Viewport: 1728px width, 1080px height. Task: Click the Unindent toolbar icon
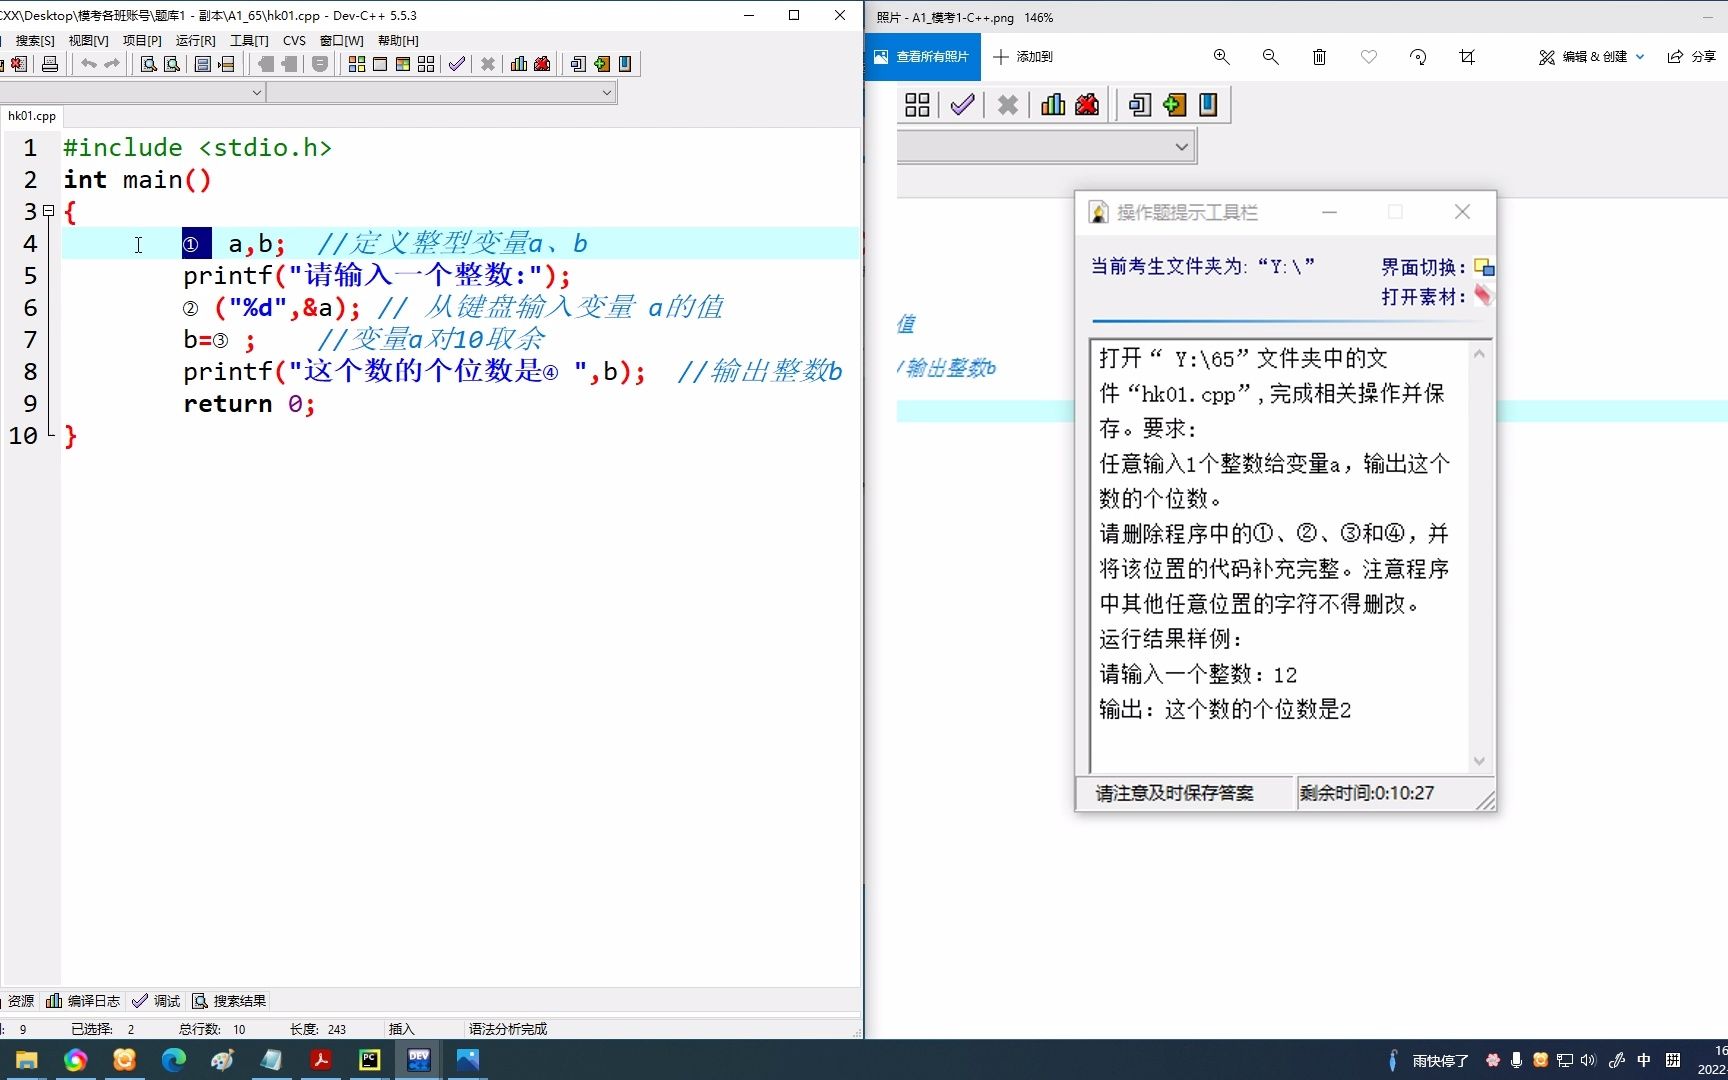click(290, 64)
